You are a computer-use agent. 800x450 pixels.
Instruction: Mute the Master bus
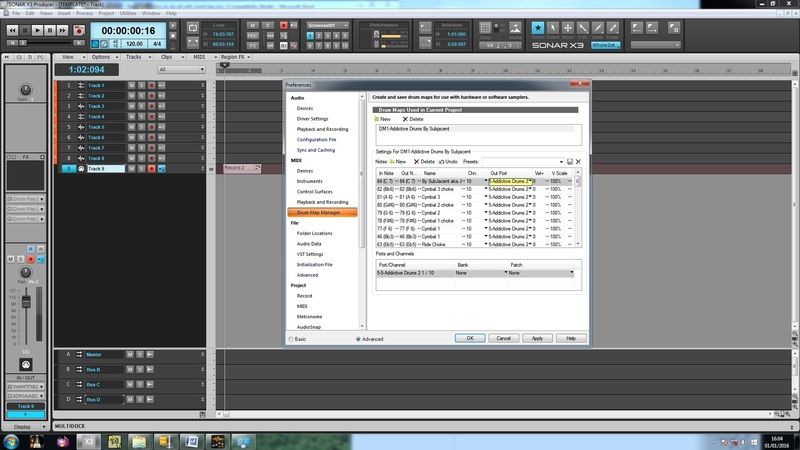(131, 354)
